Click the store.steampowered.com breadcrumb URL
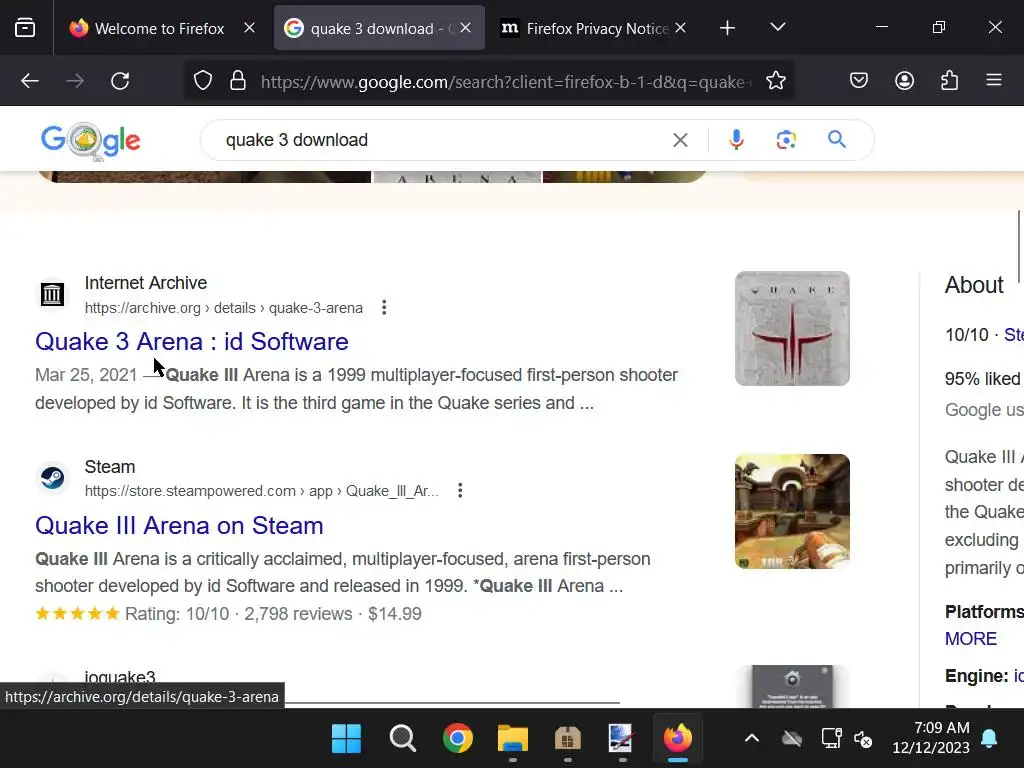Image resolution: width=1024 pixels, height=768 pixels. tap(261, 490)
